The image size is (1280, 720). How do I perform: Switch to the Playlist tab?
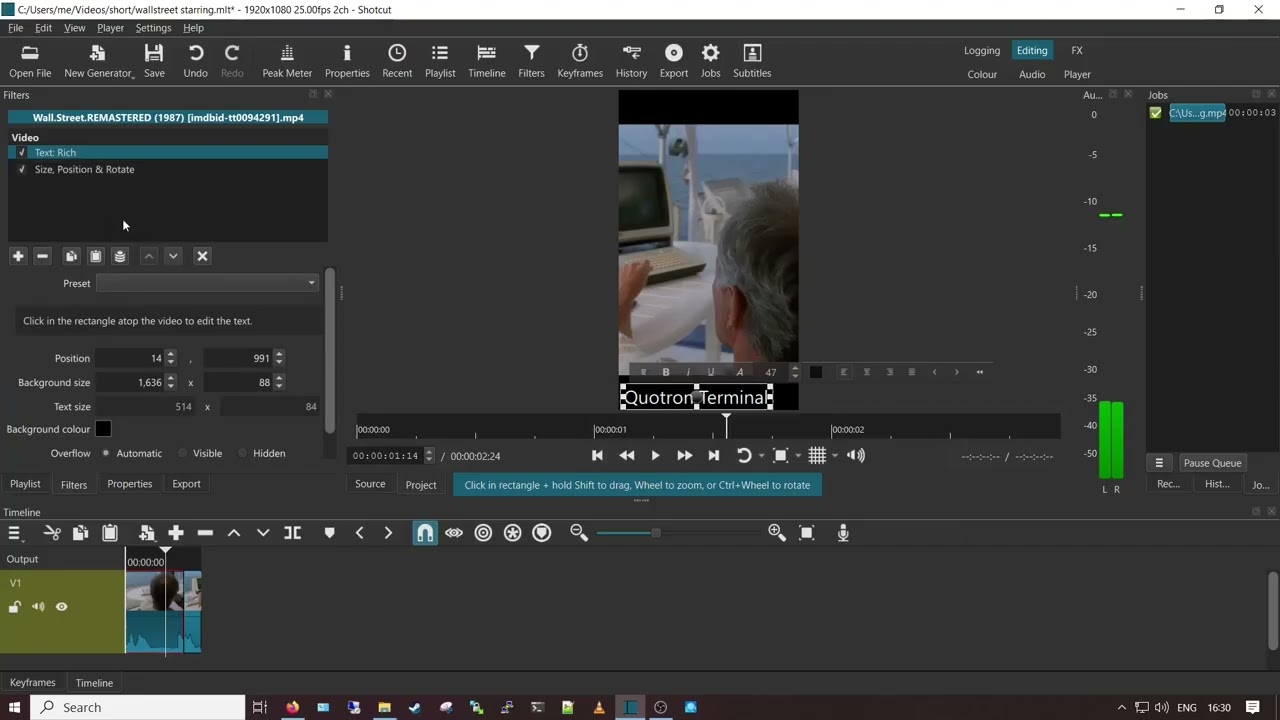coord(25,484)
